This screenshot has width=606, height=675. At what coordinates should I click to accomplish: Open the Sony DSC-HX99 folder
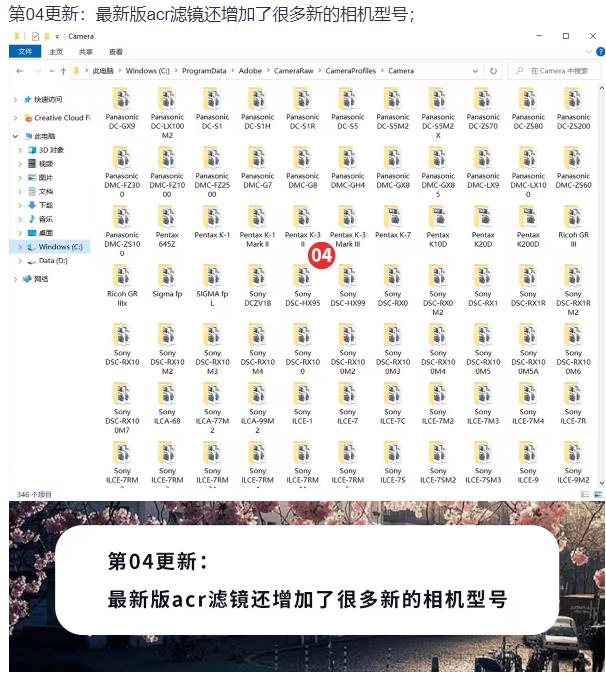tap(347, 285)
